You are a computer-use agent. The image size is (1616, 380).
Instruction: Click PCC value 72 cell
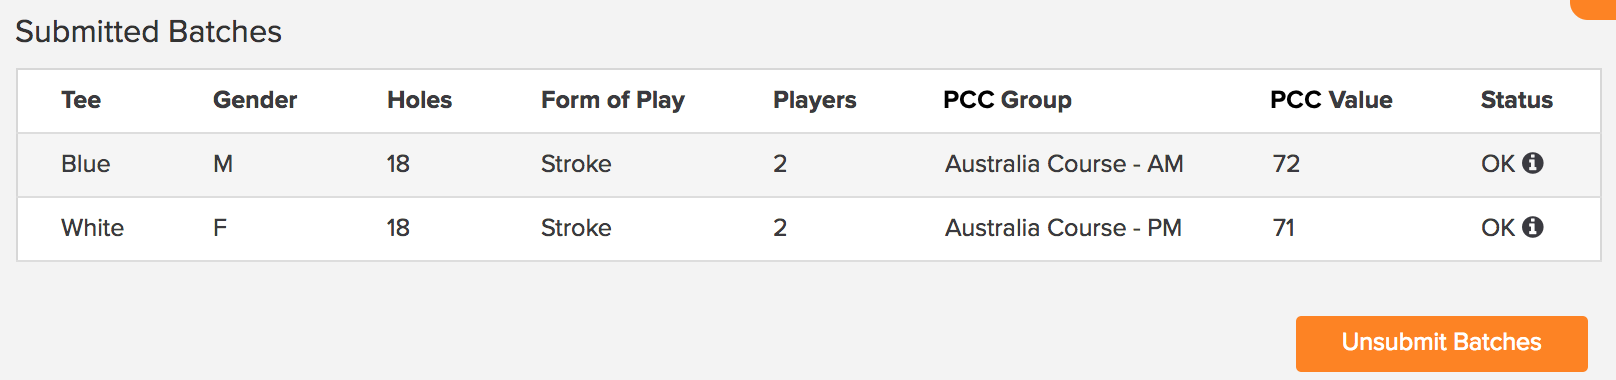[1286, 164]
